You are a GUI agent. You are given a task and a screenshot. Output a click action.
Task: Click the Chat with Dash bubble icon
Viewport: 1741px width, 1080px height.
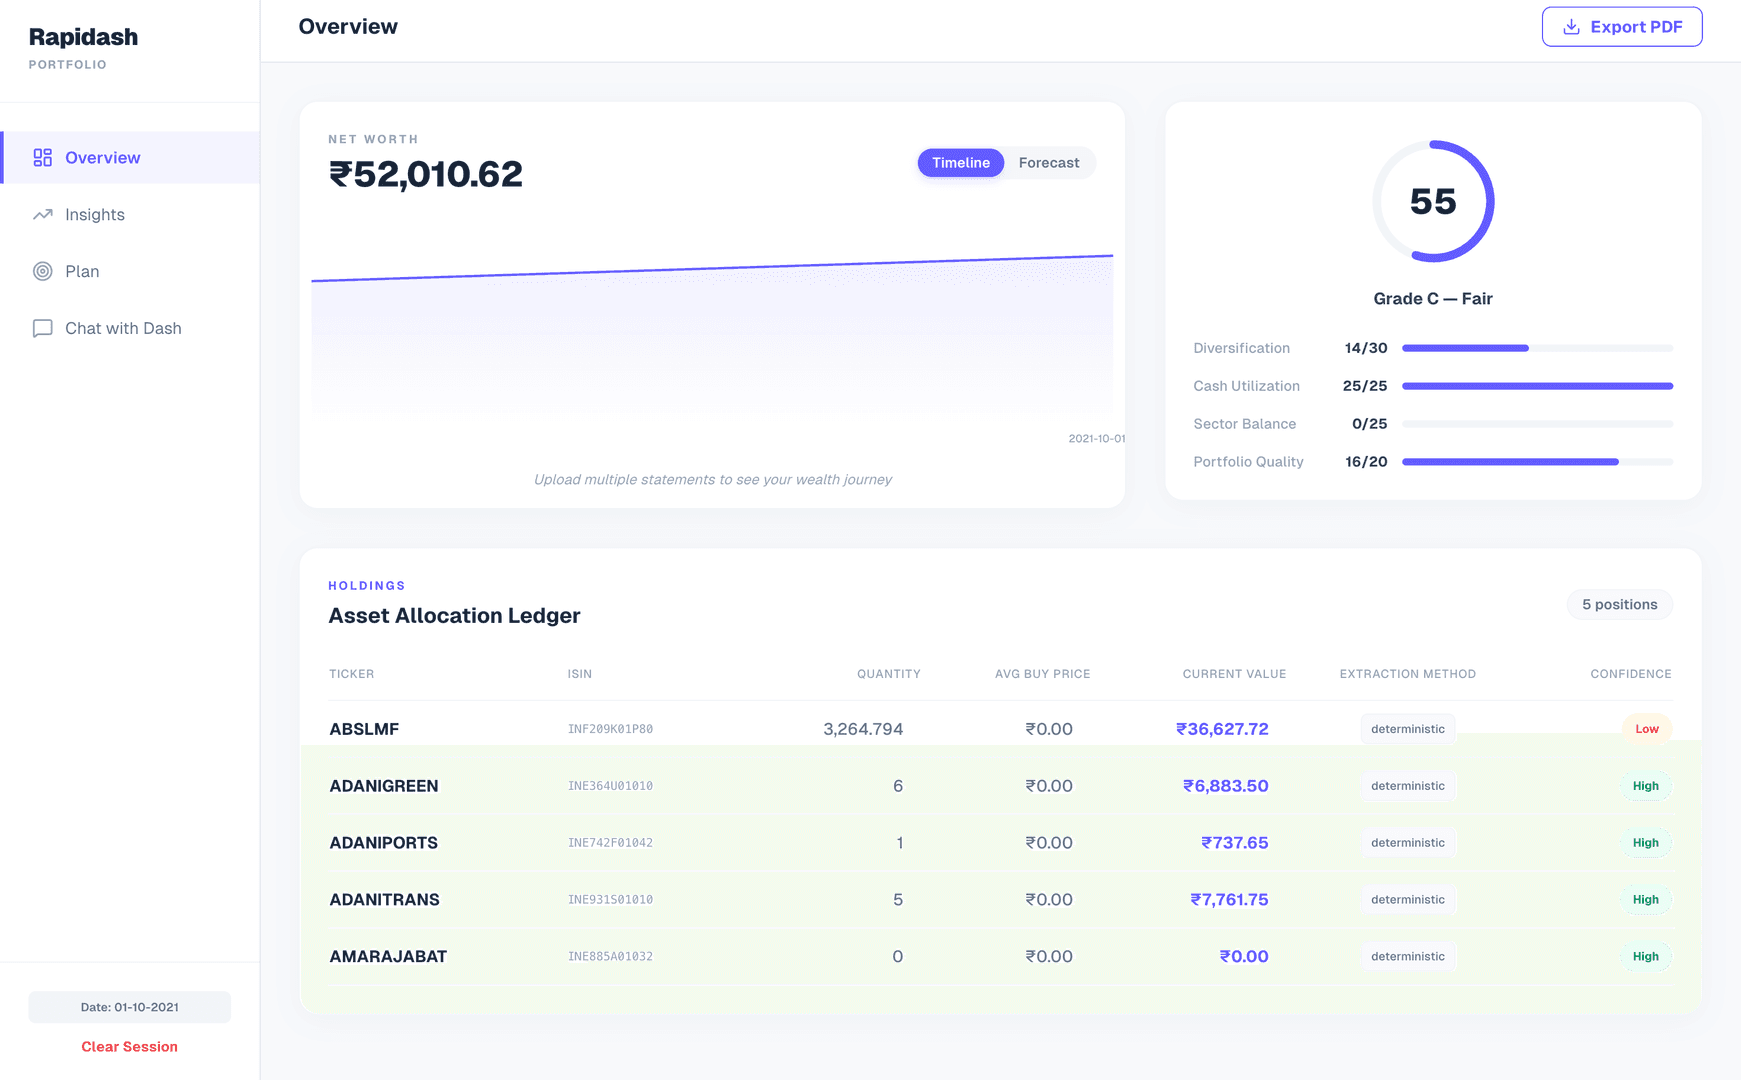coord(42,329)
